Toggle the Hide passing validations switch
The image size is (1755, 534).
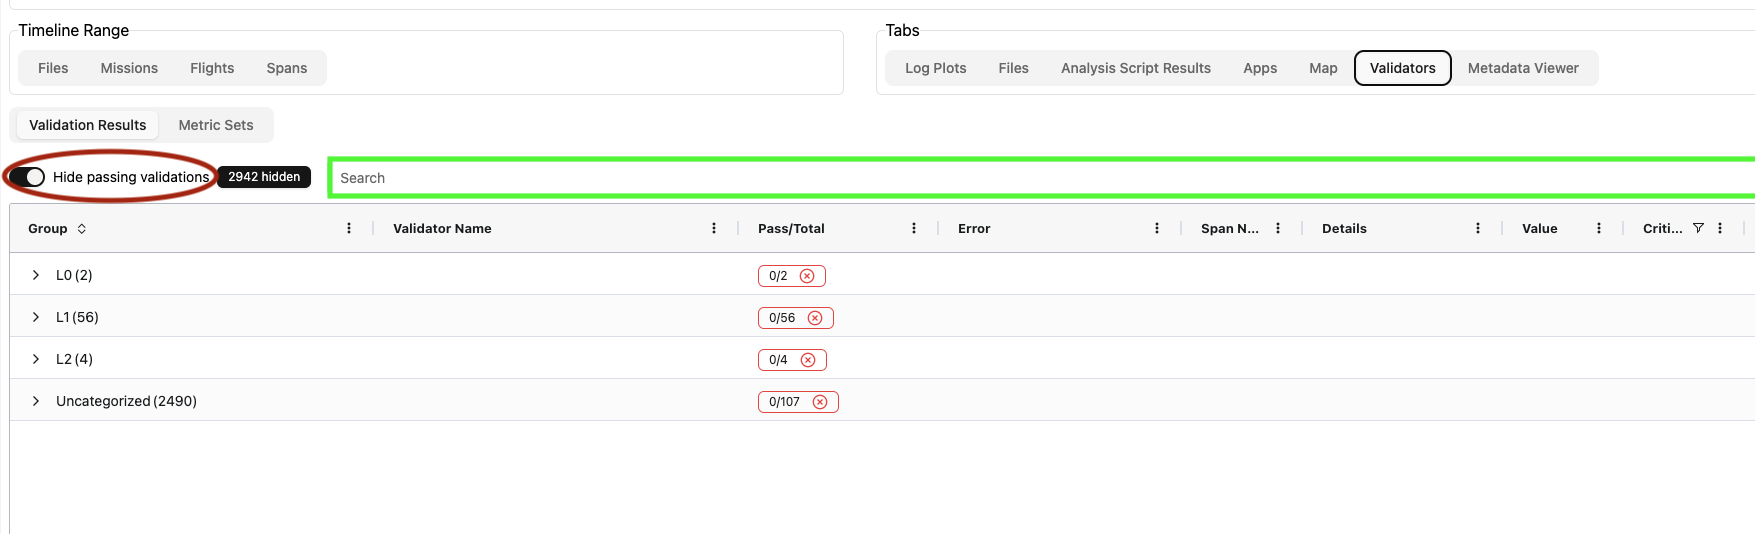tap(27, 177)
